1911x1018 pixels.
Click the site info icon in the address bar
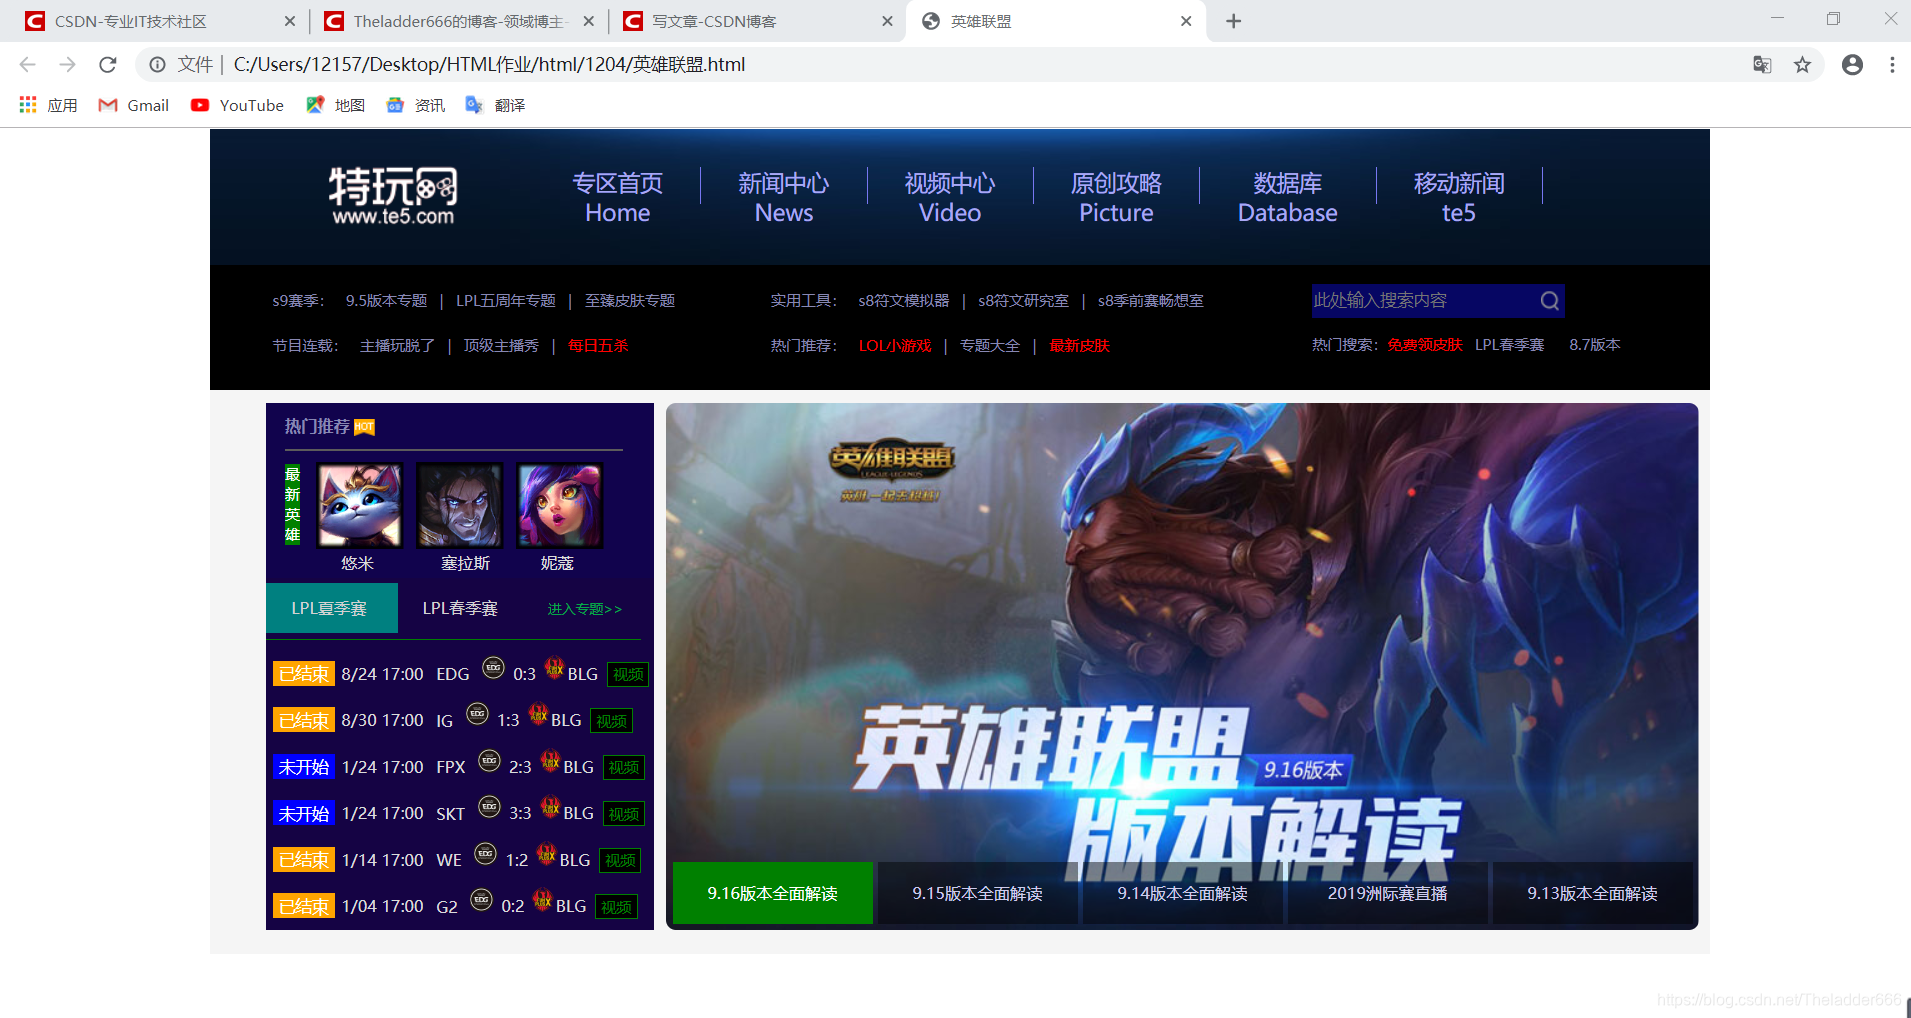pos(157,64)
